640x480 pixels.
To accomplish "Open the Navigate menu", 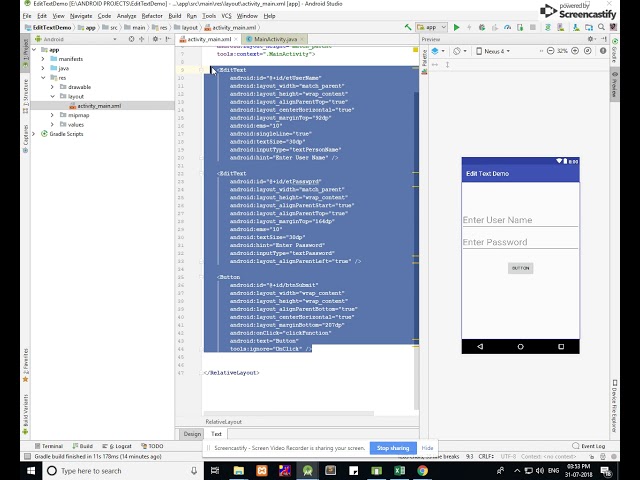I will pyautogui.click(x=81, y=16).
